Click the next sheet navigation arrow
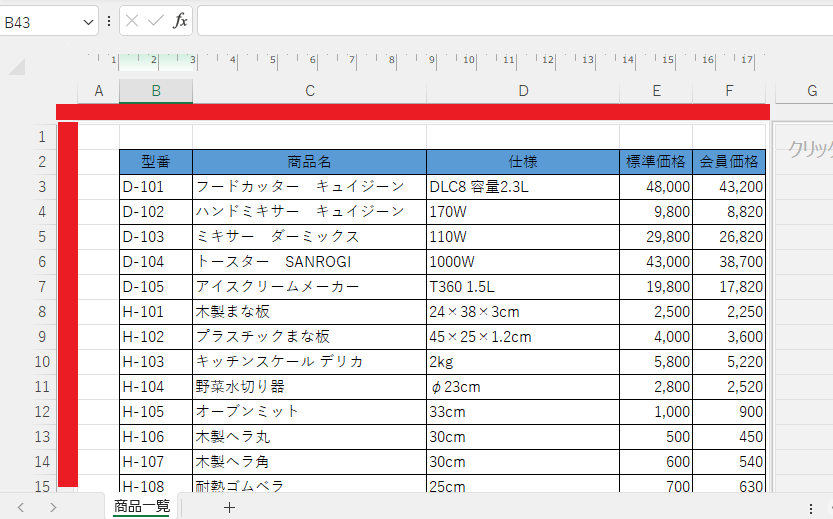The image size is (833, 519). pyautogui.click(x=53, y=507)
